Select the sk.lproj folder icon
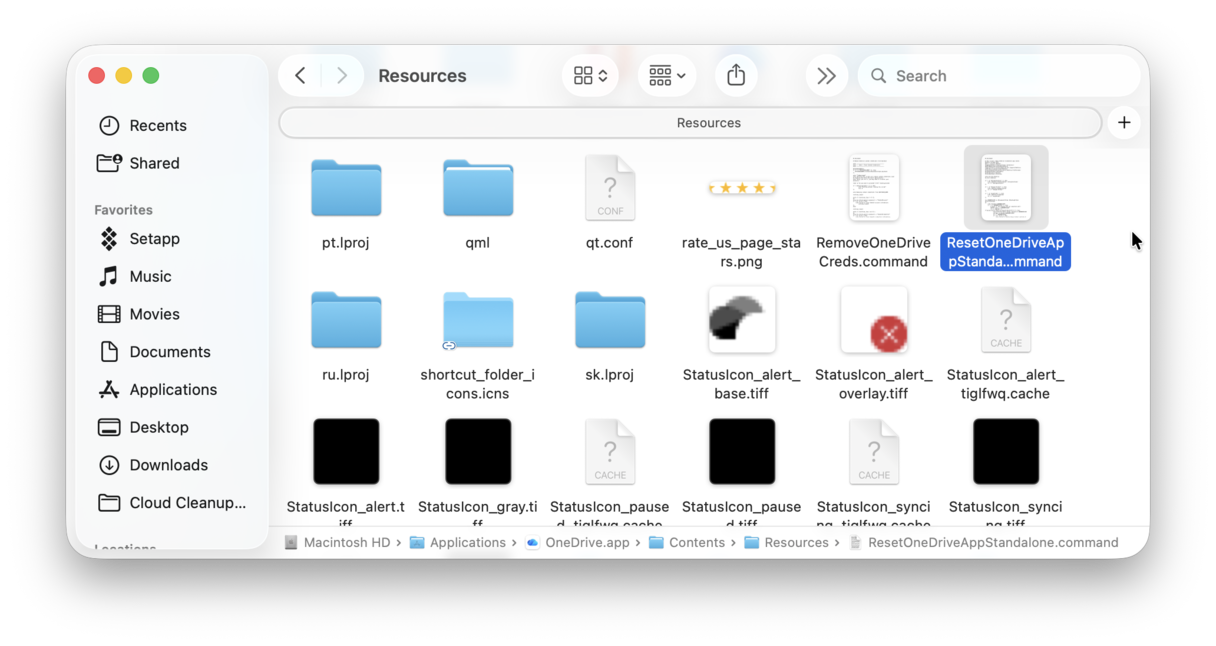This screenshot has height=646, width=1216. click(x=610, y=320)
